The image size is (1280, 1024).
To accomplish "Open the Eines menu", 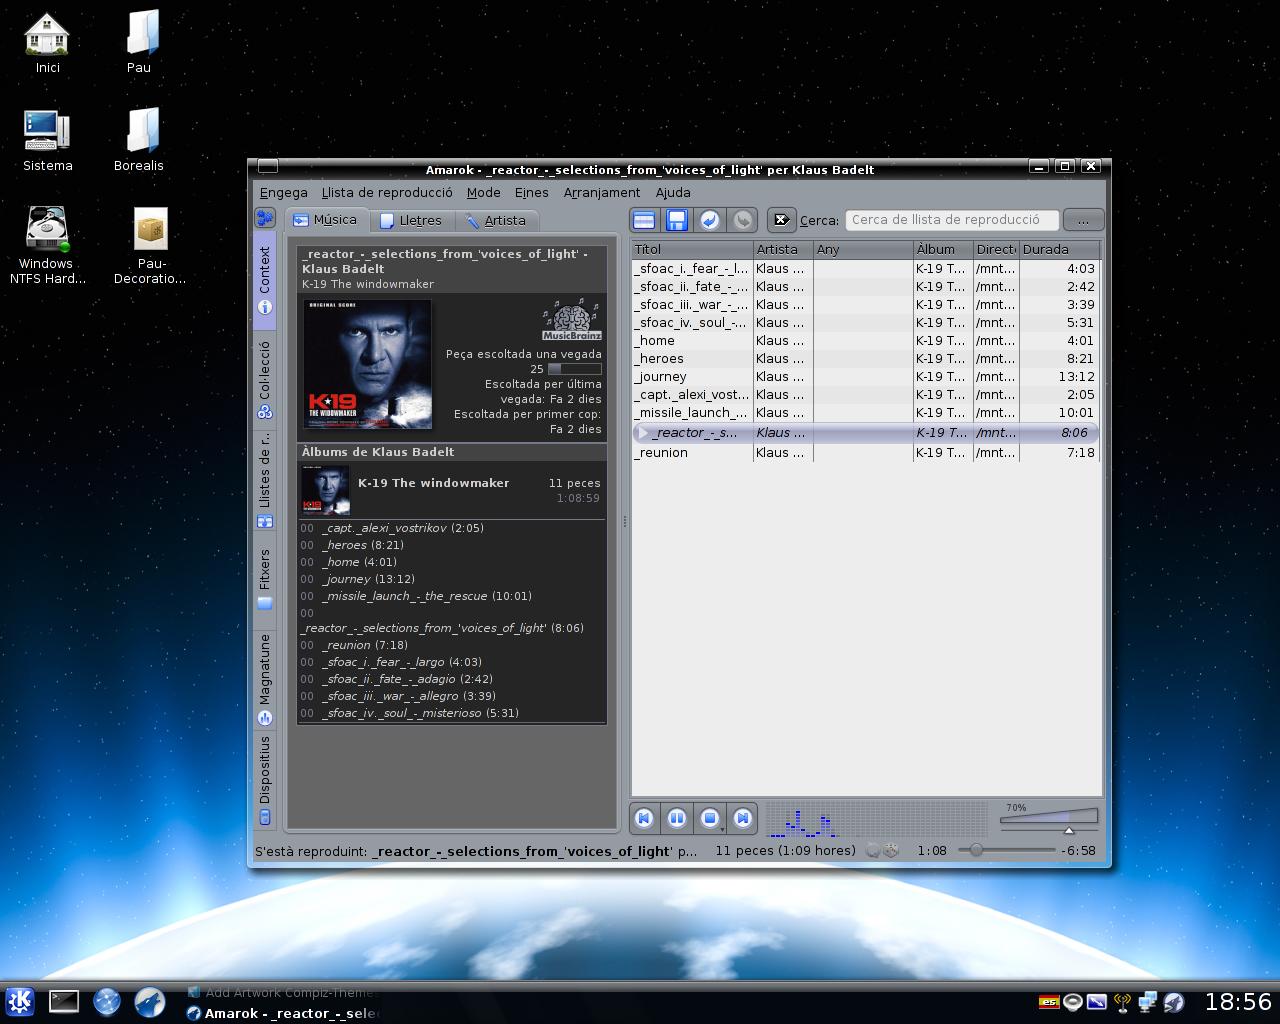I will [x=532, y=192].
